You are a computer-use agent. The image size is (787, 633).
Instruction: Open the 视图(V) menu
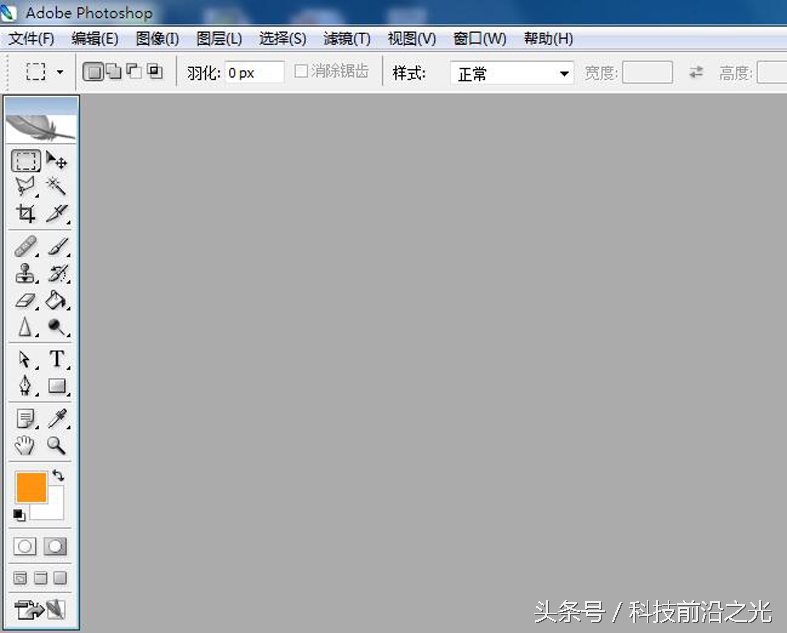[412, 39]
